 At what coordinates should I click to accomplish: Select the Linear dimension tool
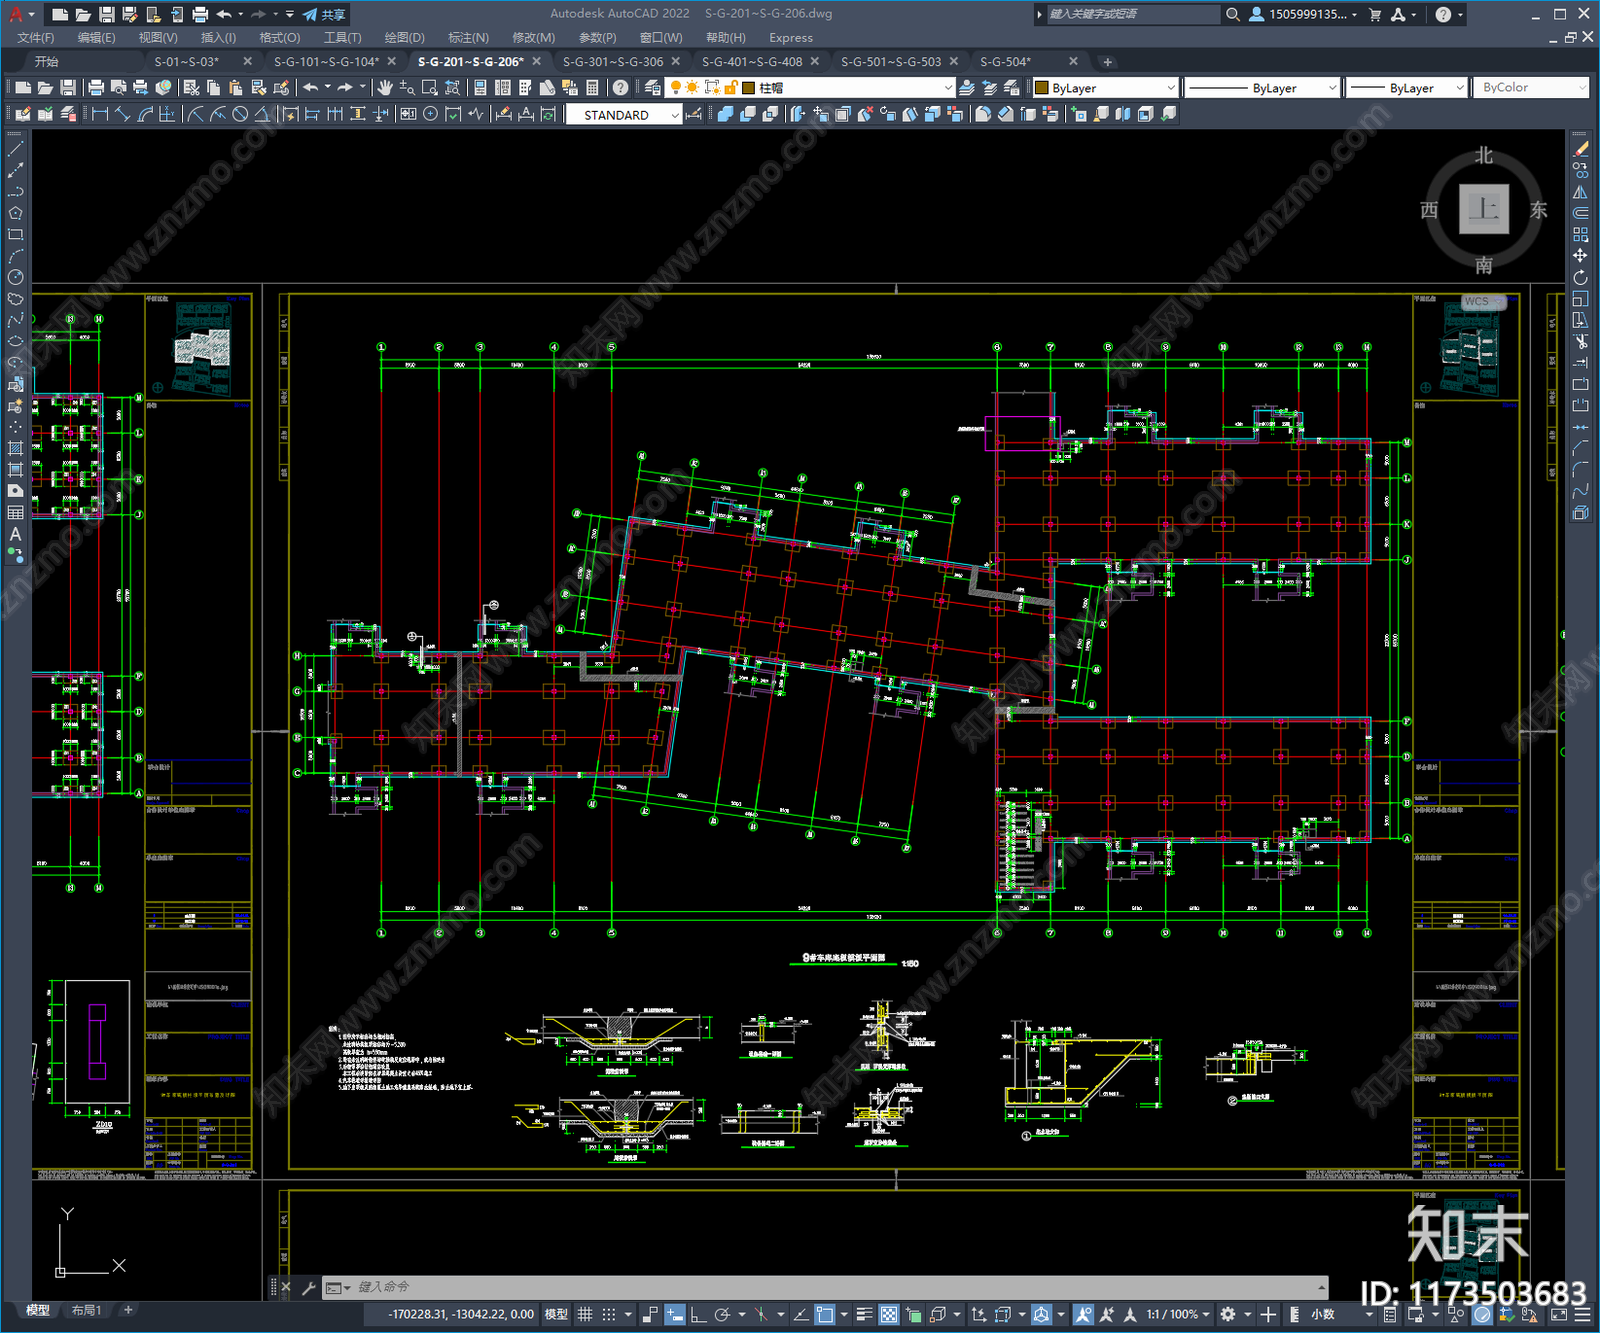[x=100, y=114]
